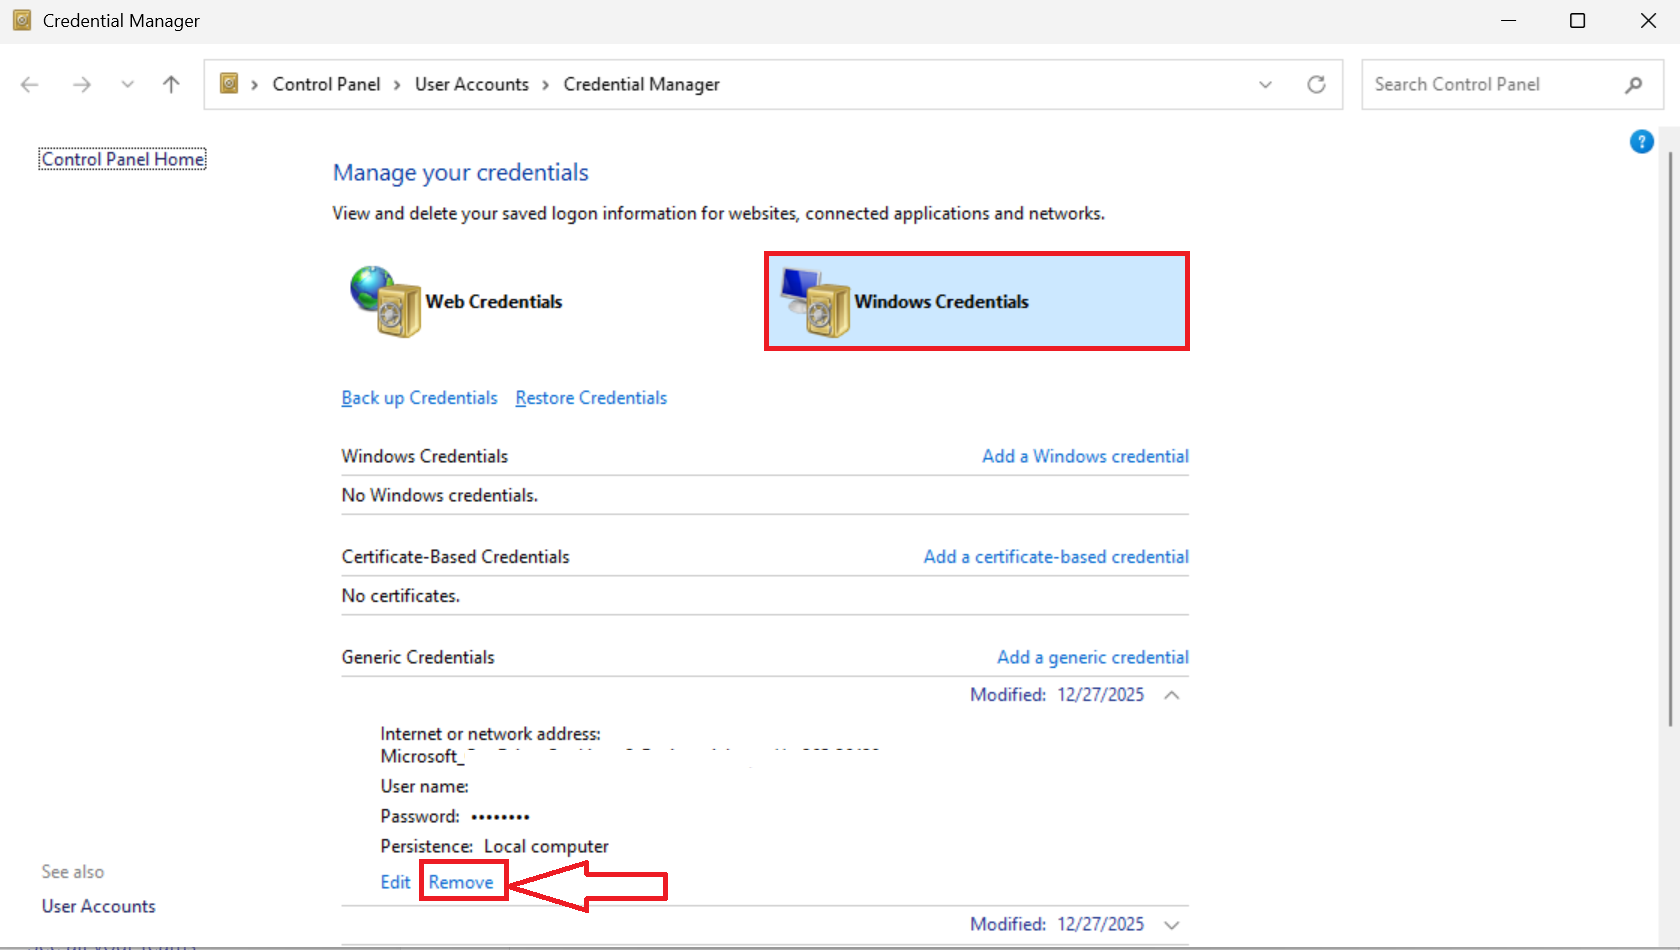1680x950 pixels.
Task: Edit the Microsoft generic credential
Action: (395, 882)
